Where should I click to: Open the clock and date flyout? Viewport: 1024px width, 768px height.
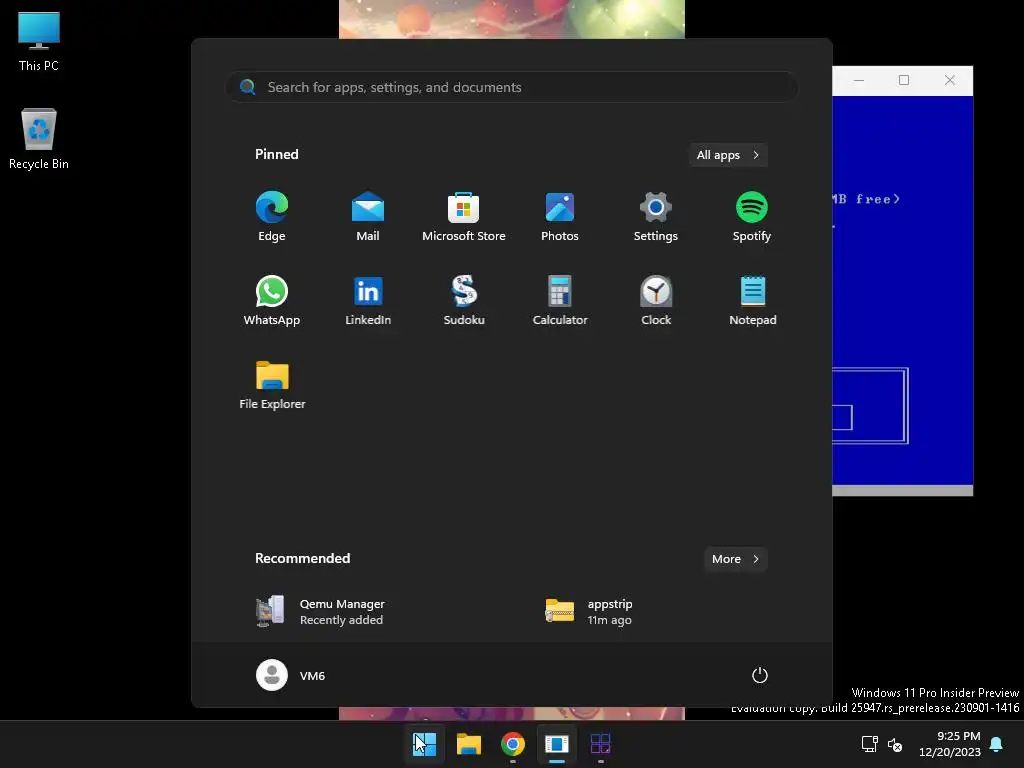coord(950,744)
